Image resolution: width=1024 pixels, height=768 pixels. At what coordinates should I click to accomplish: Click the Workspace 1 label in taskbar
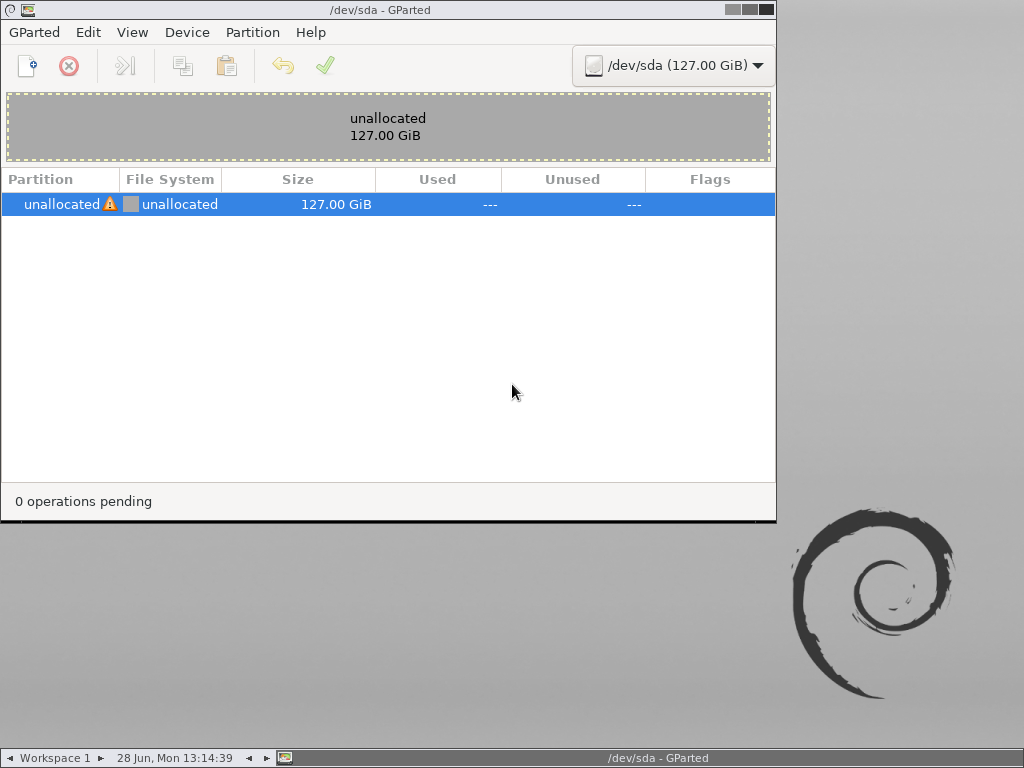(55, 758)
